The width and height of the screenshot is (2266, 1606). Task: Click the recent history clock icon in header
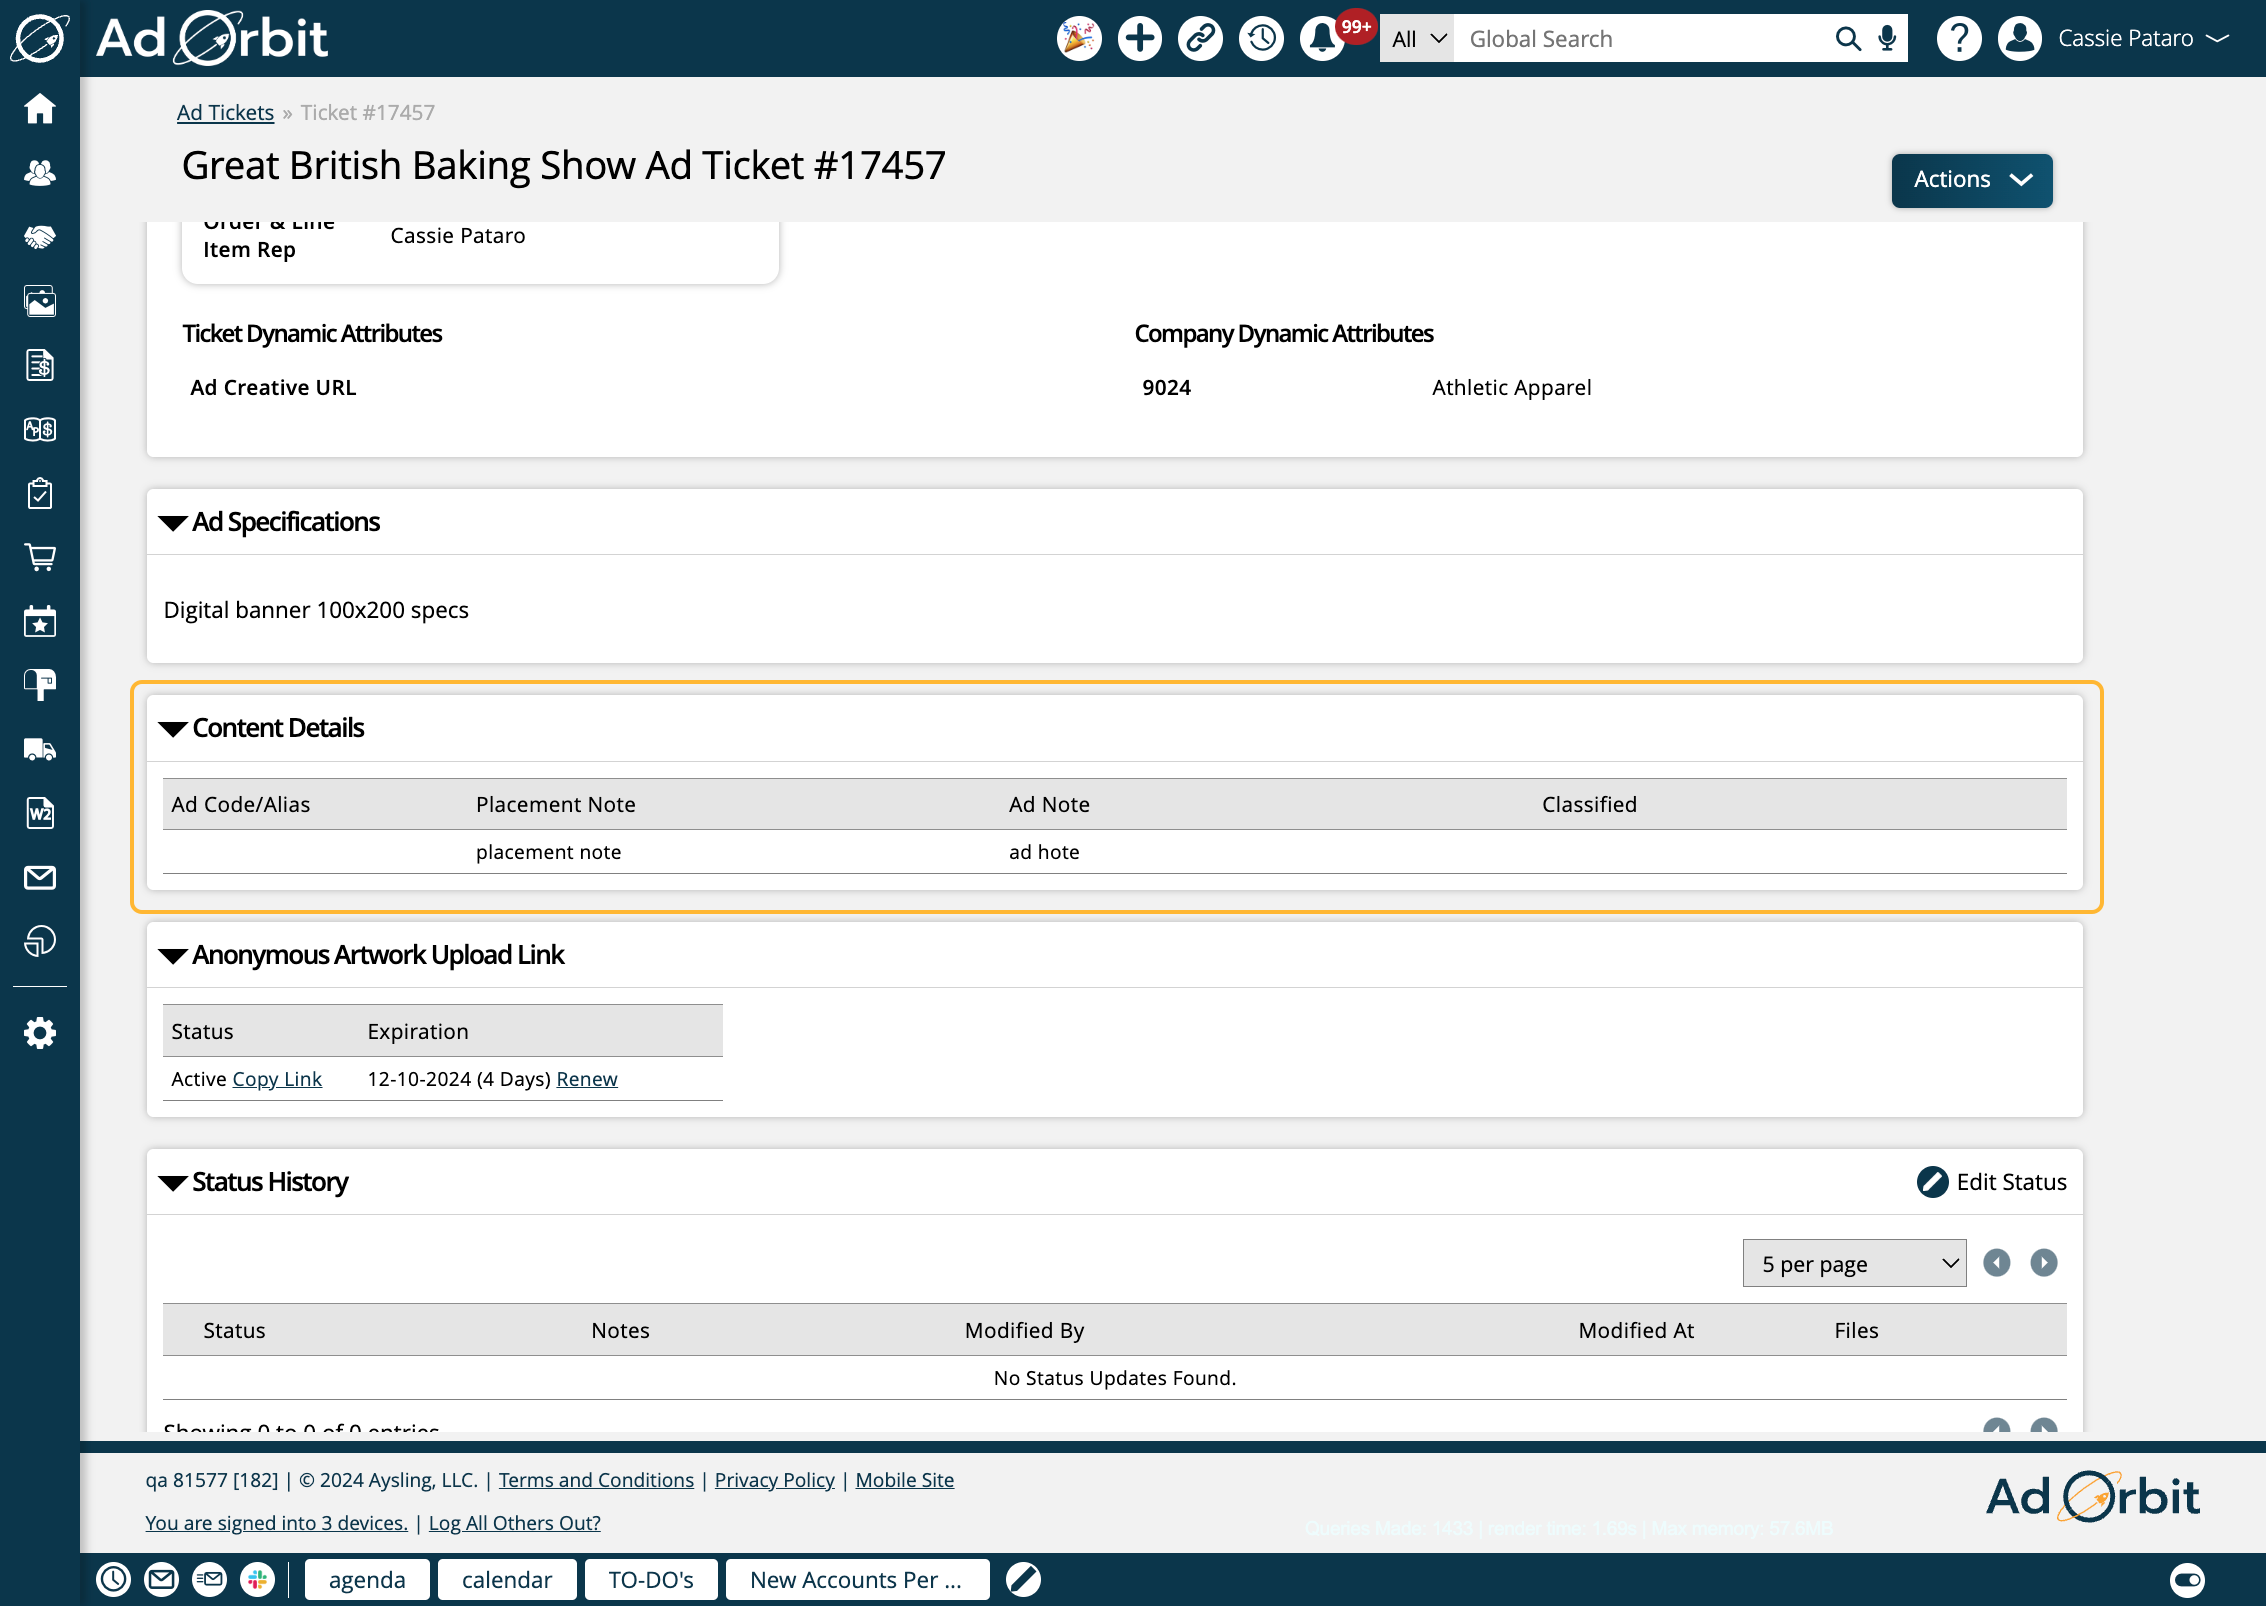tap(1261, 39)
